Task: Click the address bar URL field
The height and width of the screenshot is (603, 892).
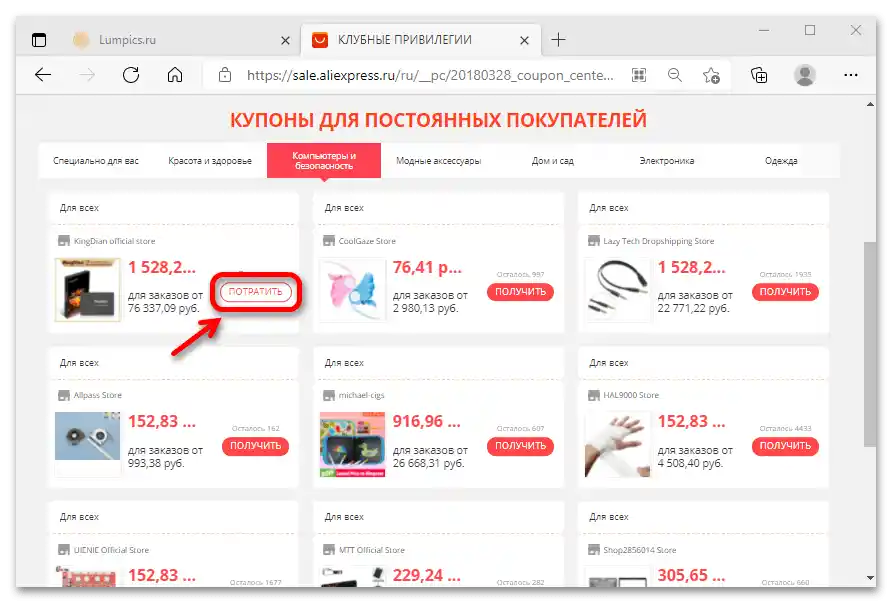Action: [430, 75]
